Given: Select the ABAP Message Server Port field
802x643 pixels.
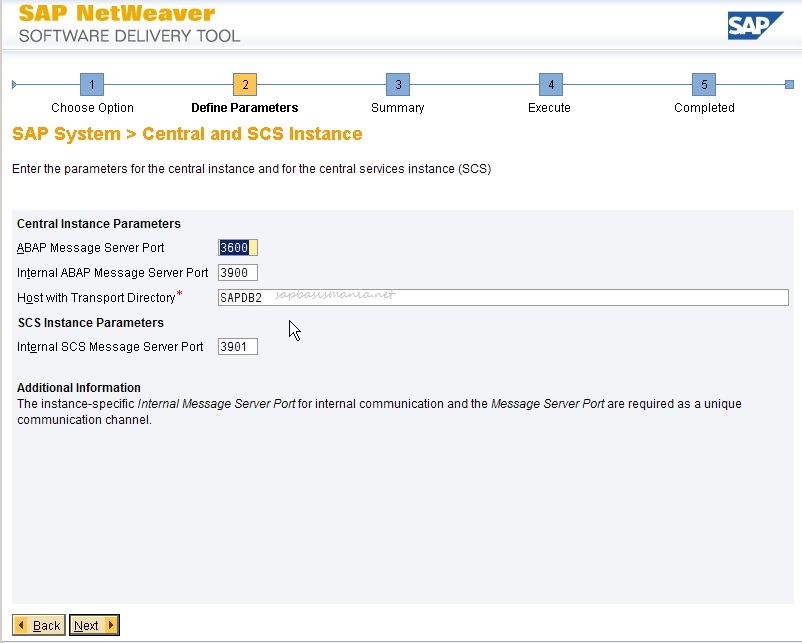Looking at the screenshot, I should pos(238,248).
